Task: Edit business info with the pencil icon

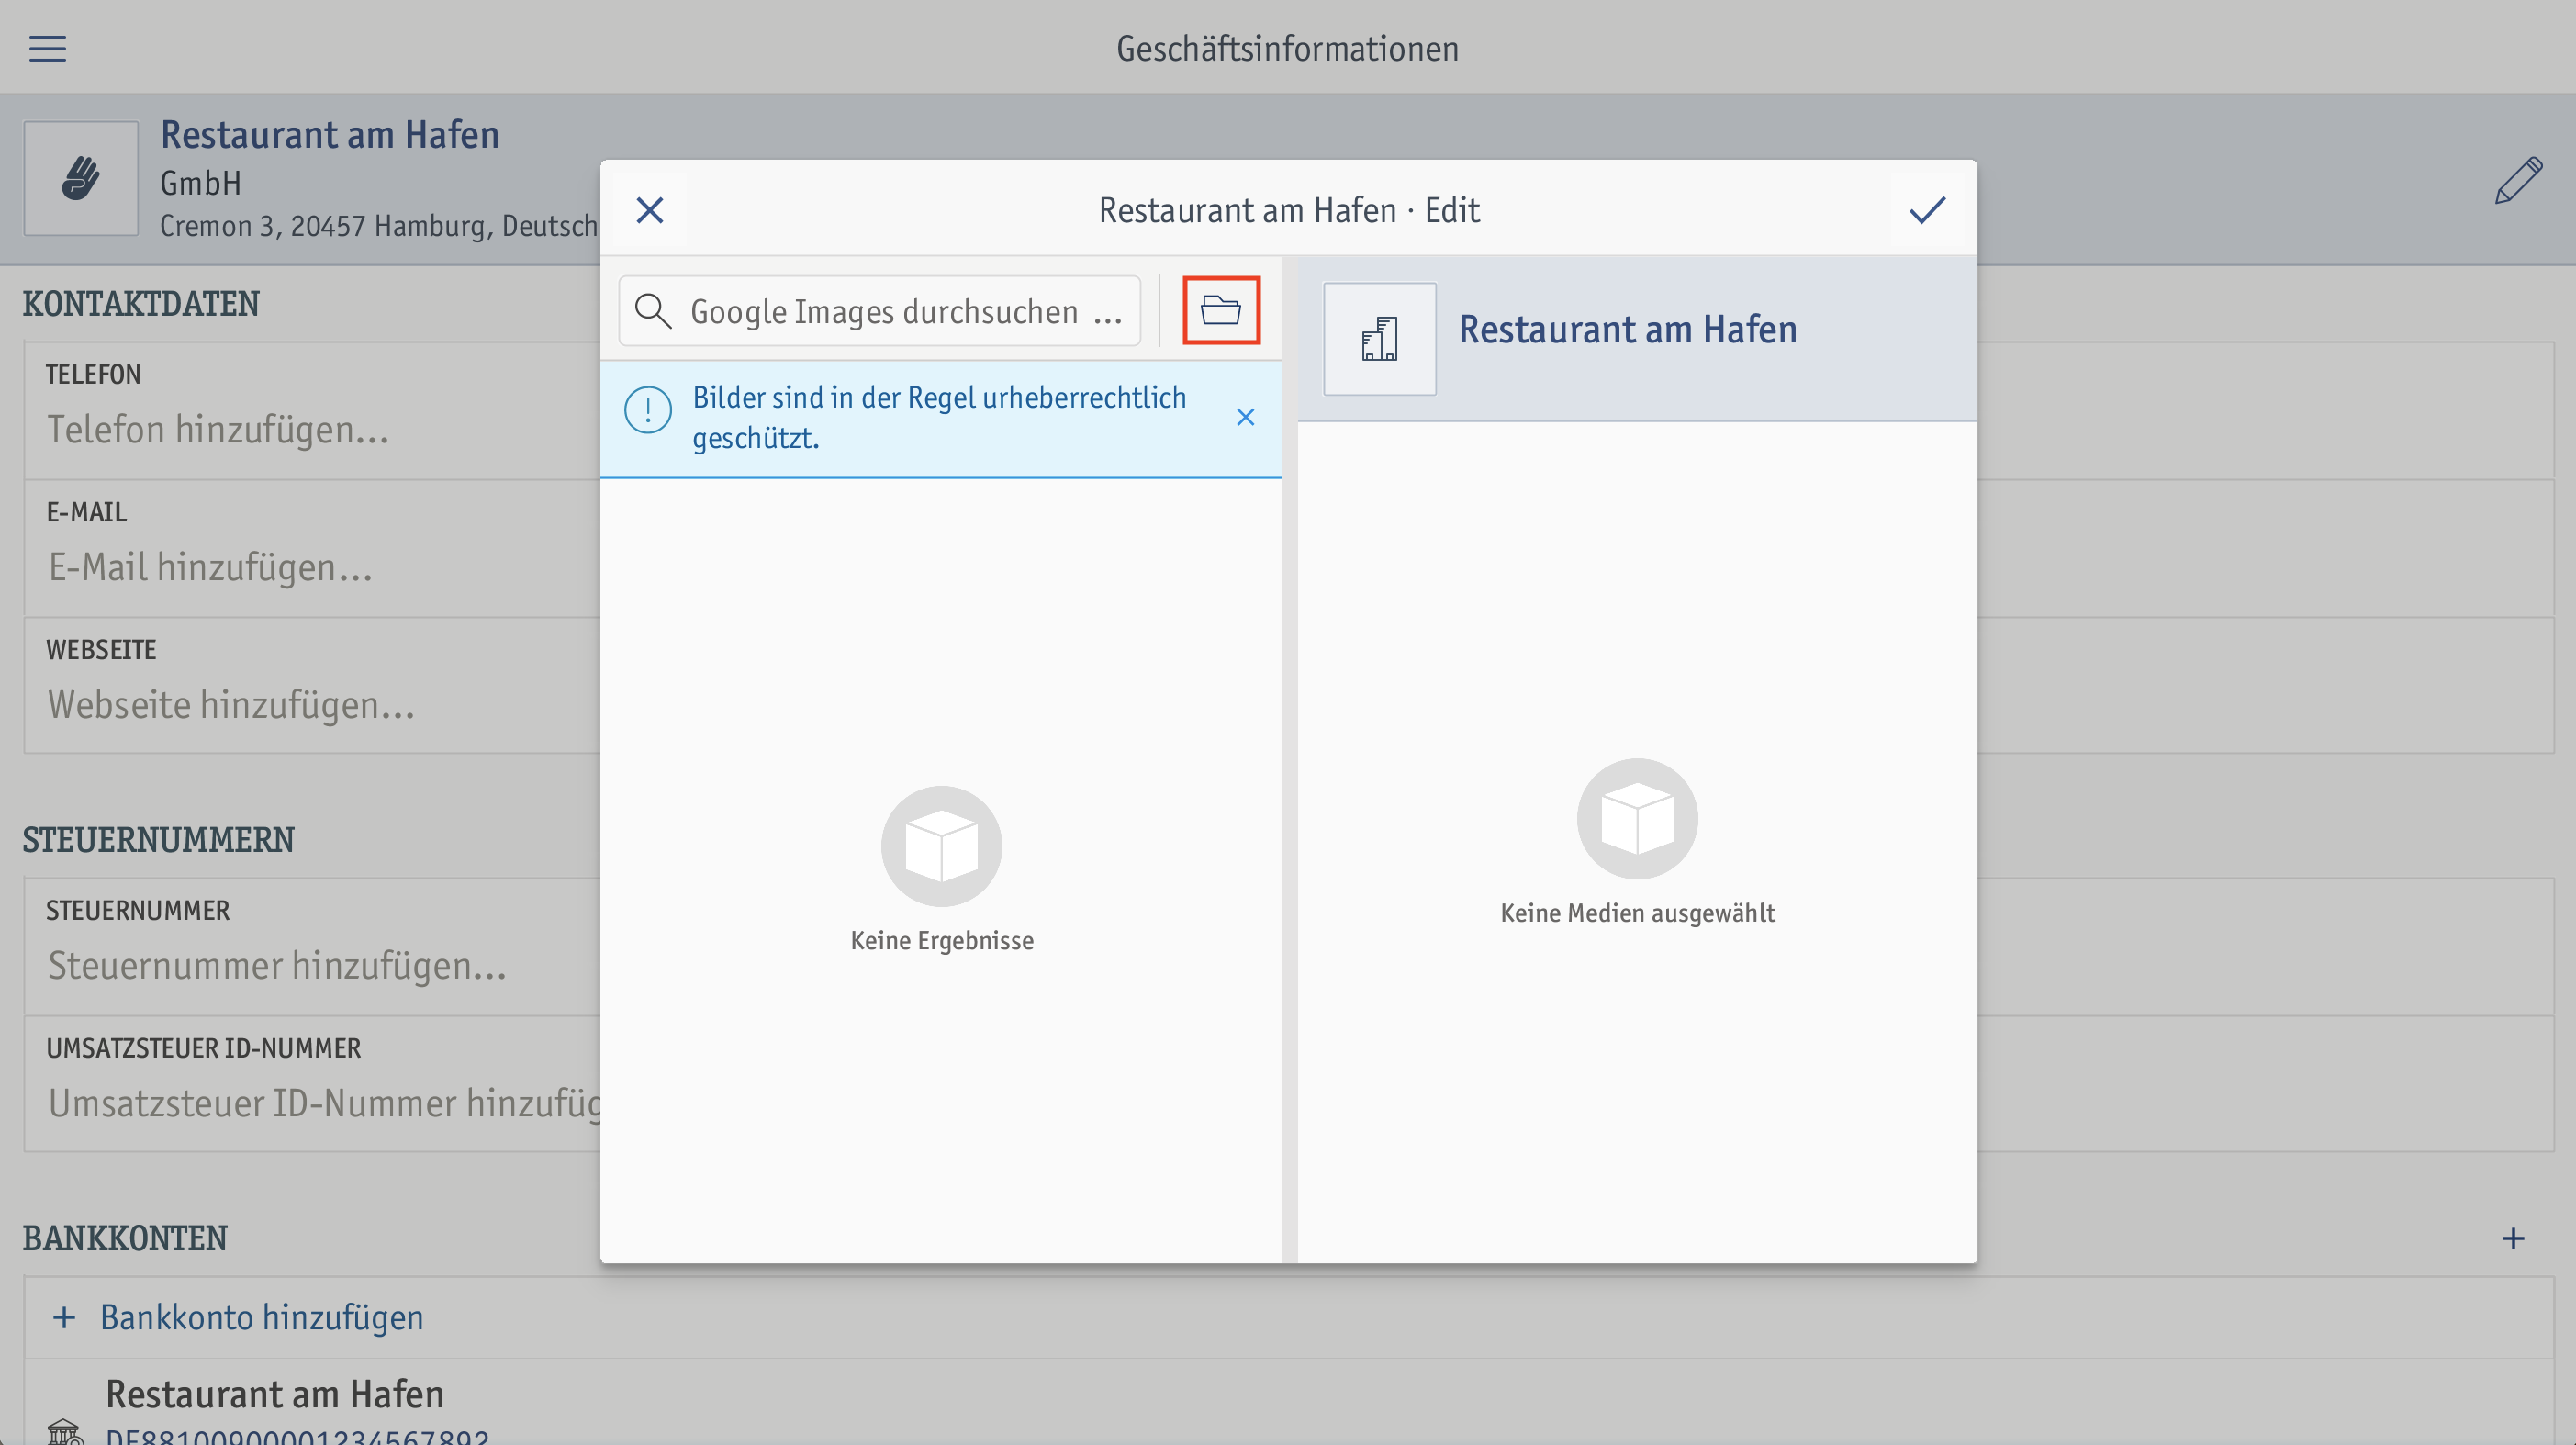Action: pyautogui.click(x=2518, y=181)
